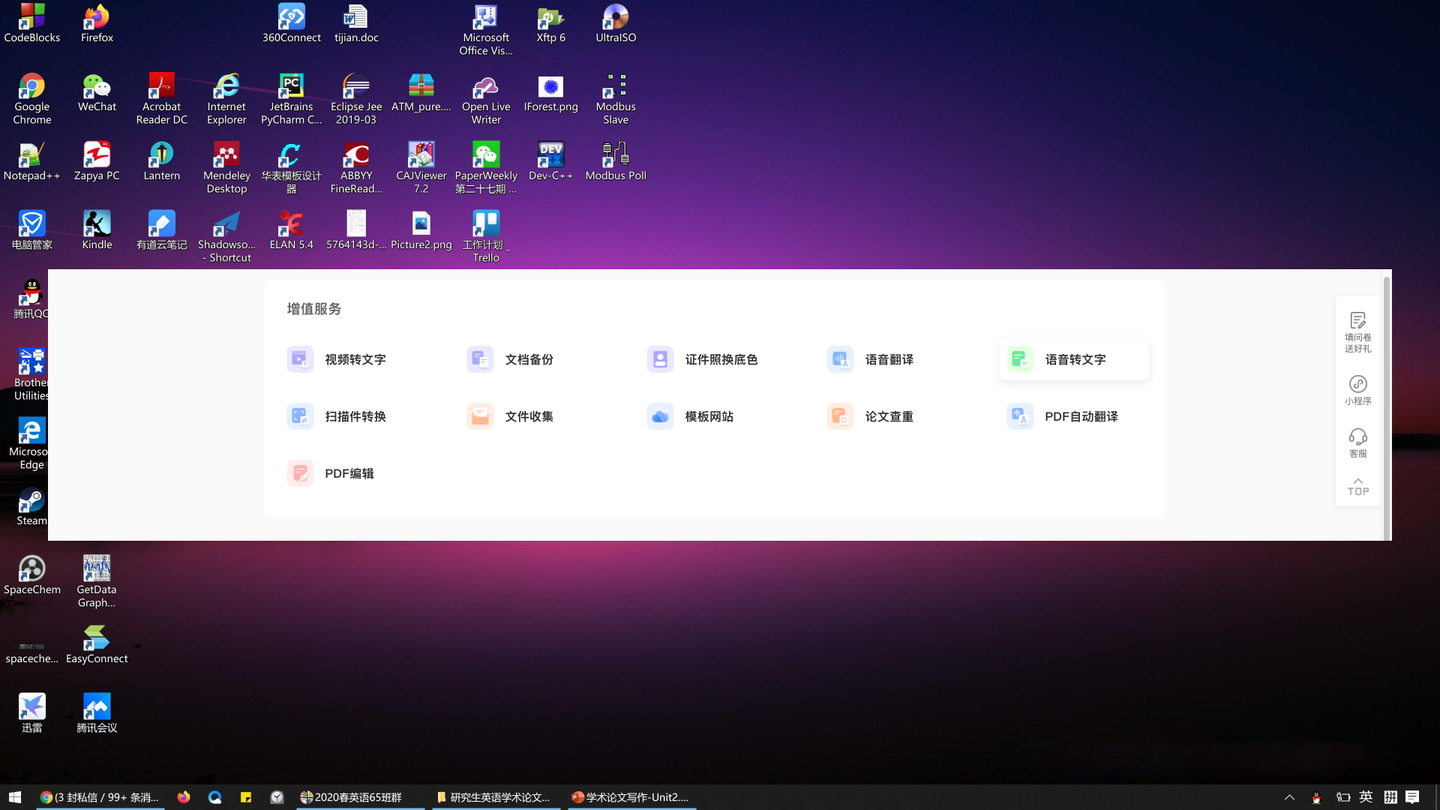This screenshot has width=1440, height=810.
Task: Open PDF编辑 editing service
Action: click(x=331, y=473)
